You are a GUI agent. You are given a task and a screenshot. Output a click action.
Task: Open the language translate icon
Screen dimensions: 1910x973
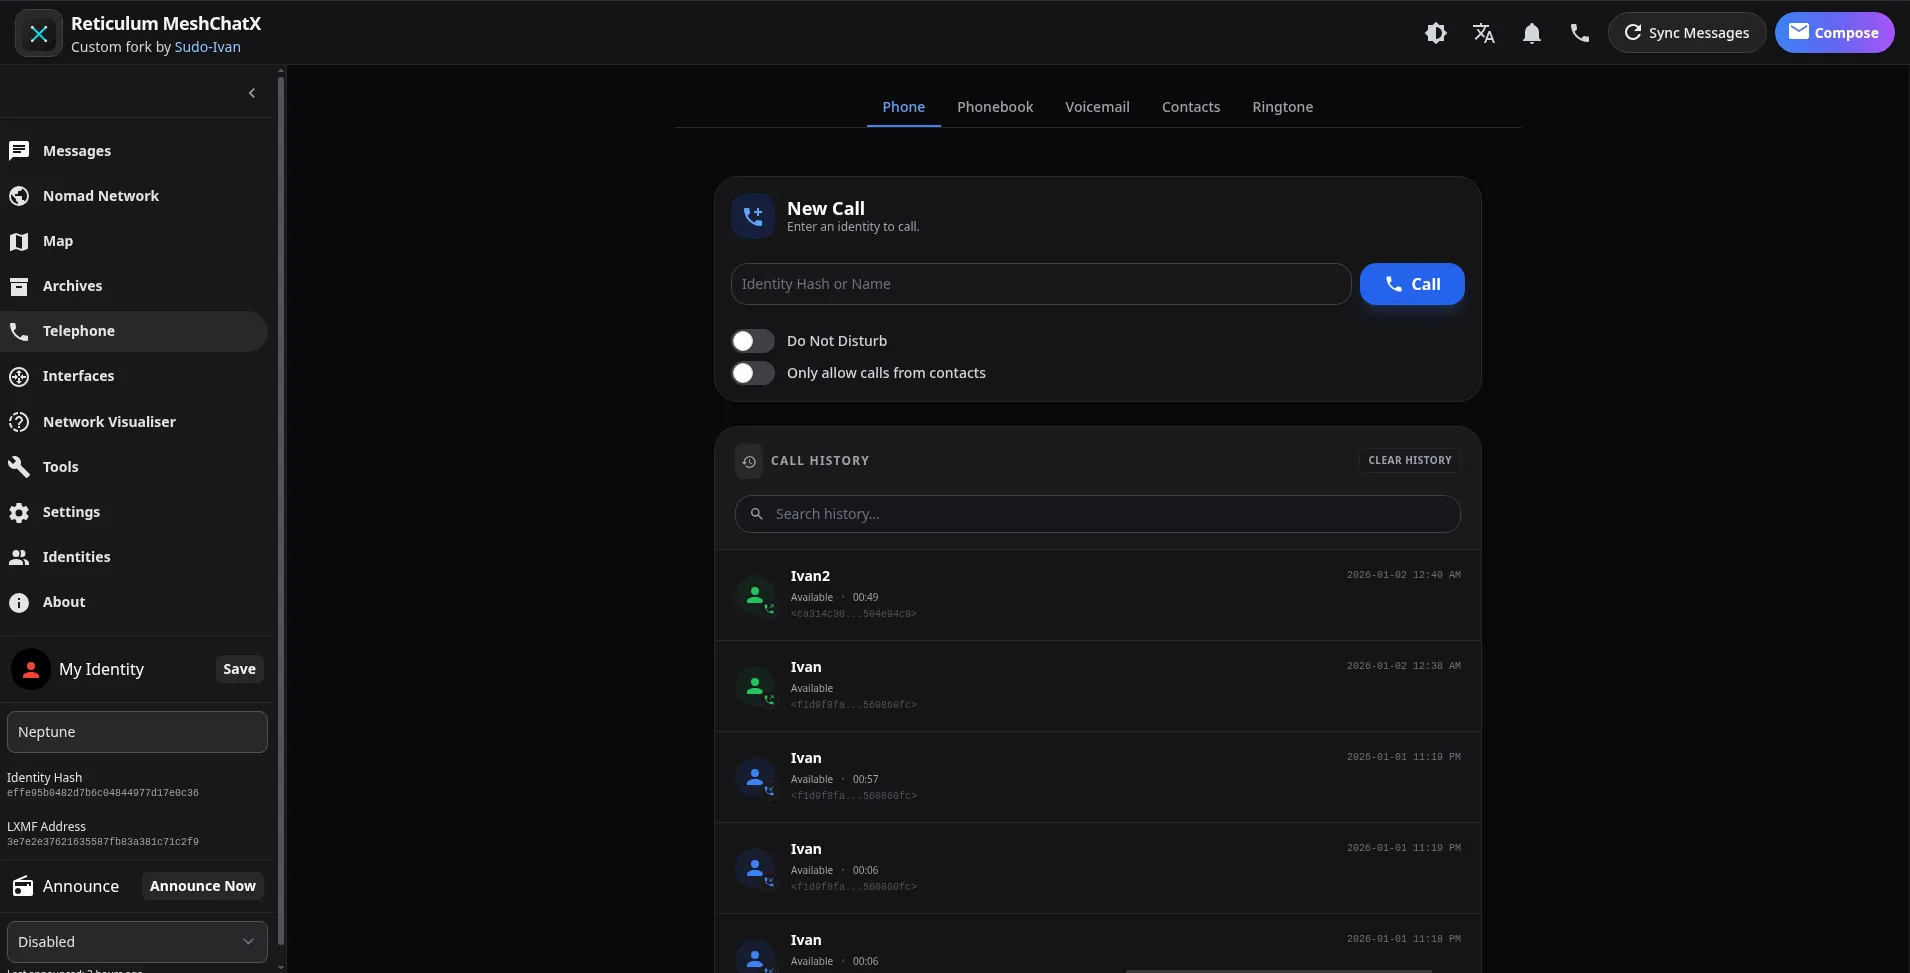[x=1483, y=33]
